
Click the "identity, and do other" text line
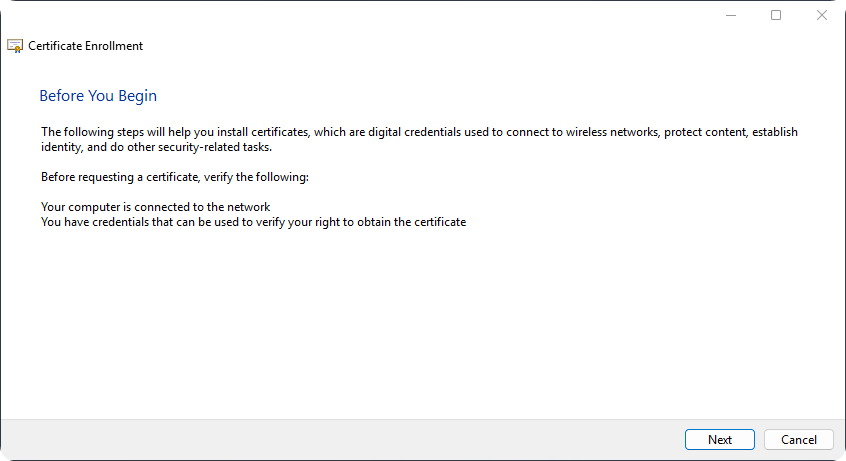coord(156,147)
